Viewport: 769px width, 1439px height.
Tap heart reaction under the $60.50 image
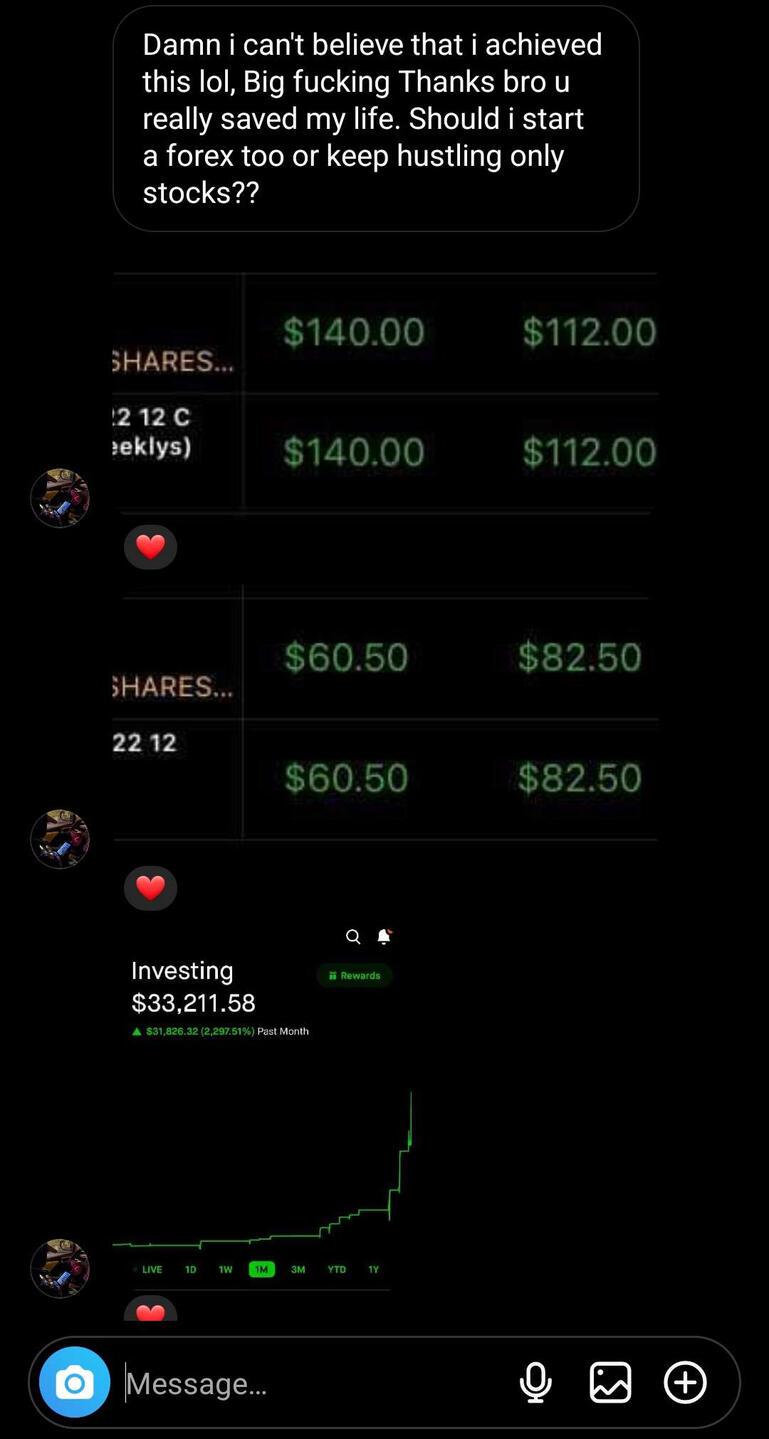coord(150,888)
